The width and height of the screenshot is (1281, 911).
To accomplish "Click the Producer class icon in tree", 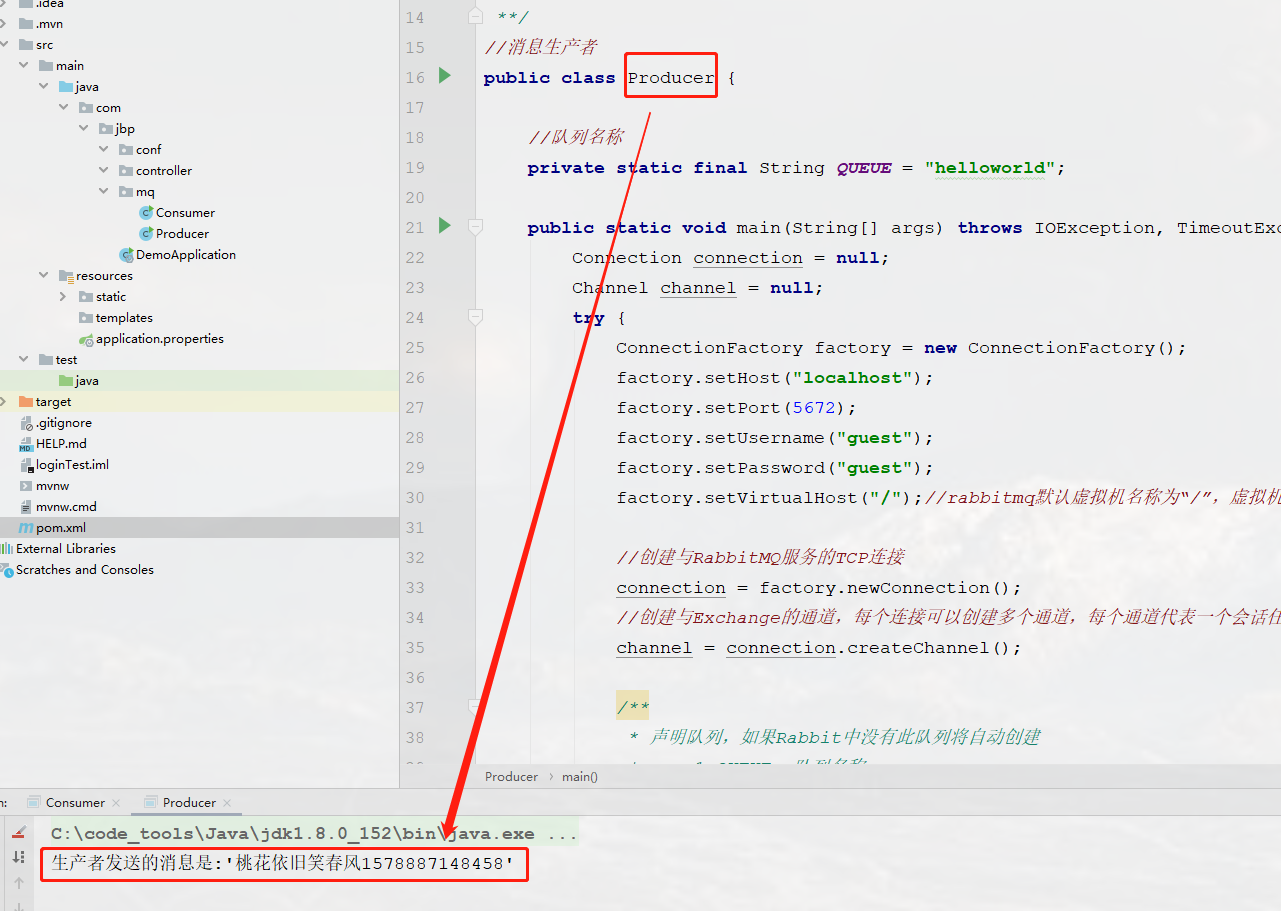I will (x=146, y=234).
